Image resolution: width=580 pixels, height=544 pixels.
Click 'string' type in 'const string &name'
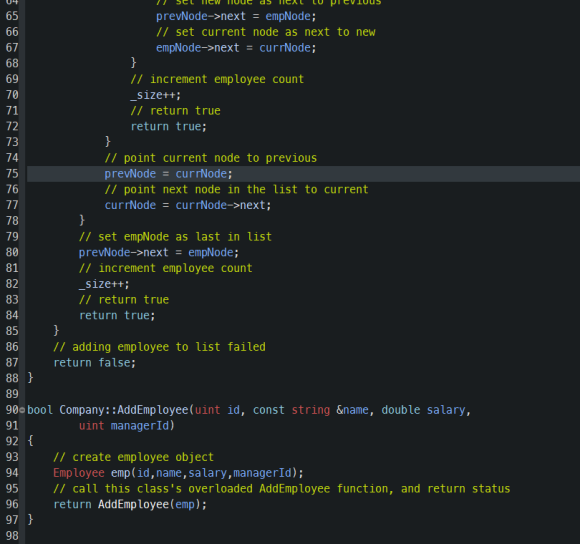[x=311, y=410]
